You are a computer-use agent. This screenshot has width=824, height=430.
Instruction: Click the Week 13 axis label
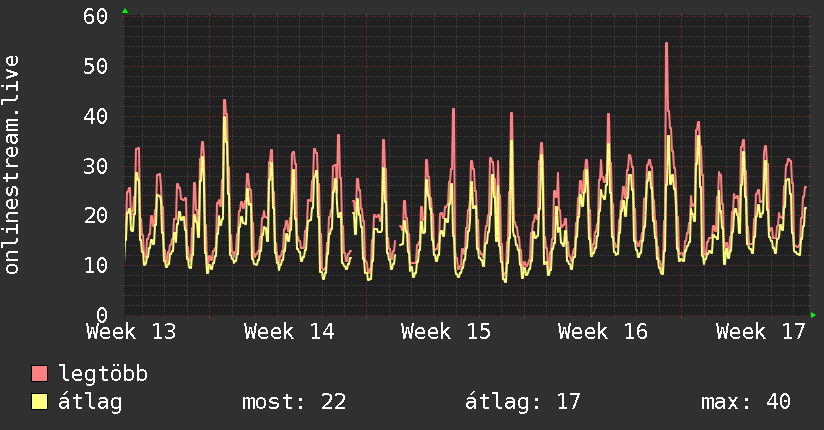pyautogui.click(x=131, y=332)
